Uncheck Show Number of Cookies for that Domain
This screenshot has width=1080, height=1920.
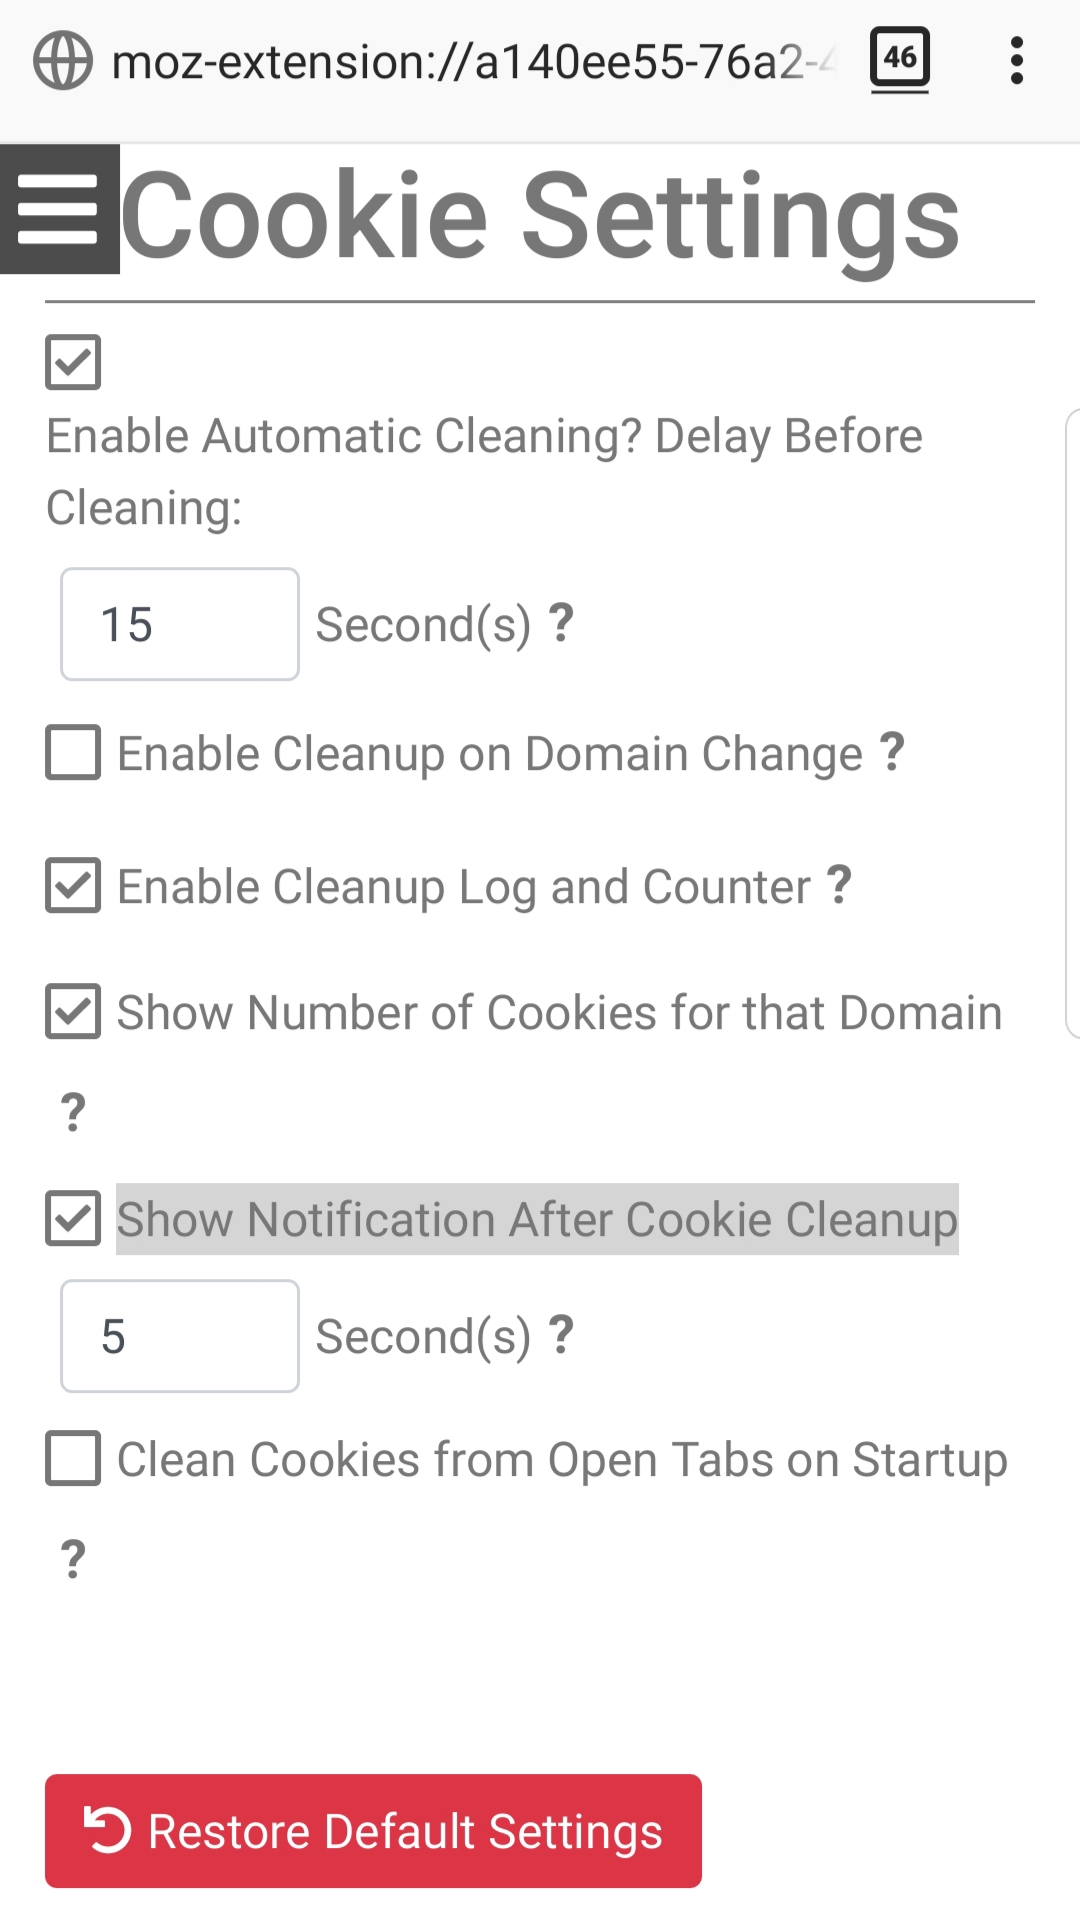point(73,1011)
